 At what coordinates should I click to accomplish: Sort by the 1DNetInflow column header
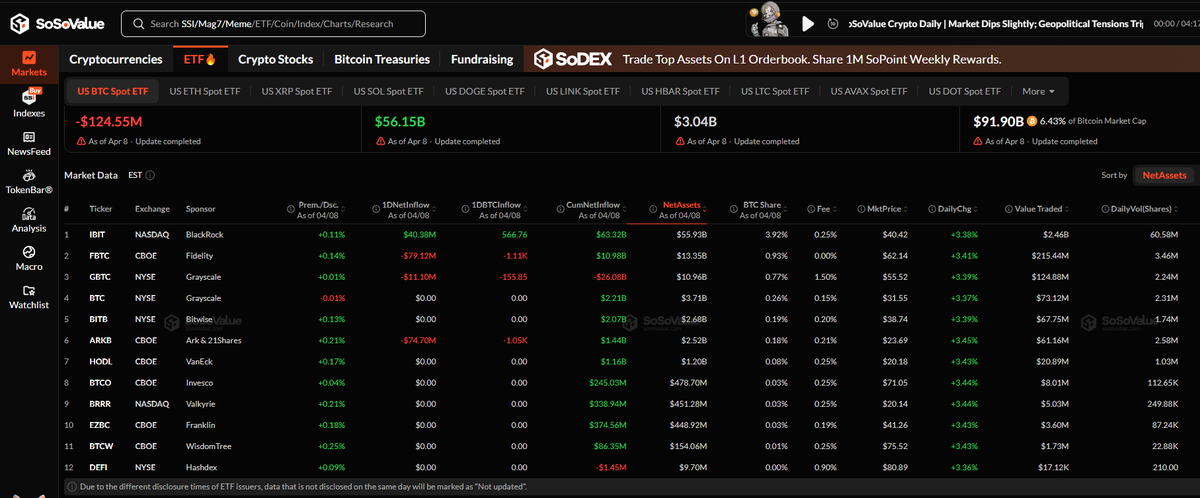(x=409, y=209)
